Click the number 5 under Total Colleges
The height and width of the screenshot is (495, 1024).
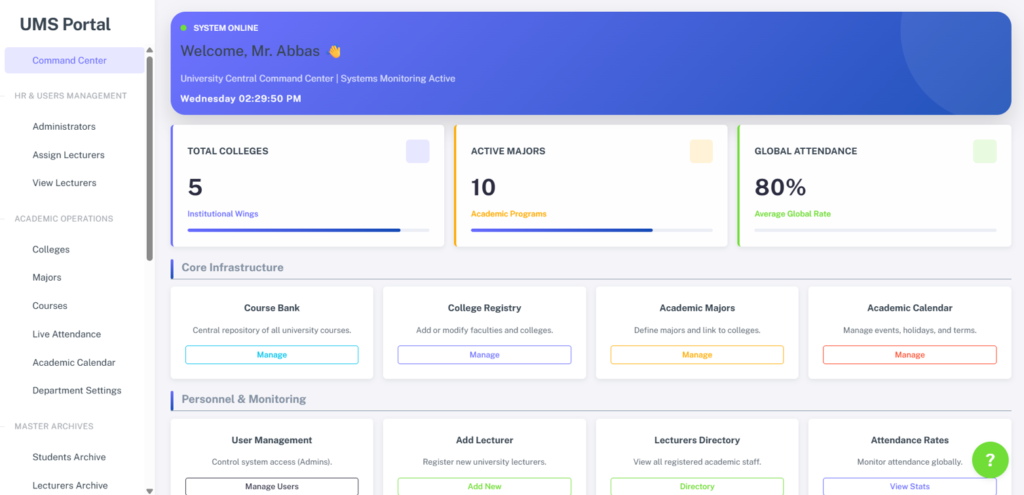195,188
